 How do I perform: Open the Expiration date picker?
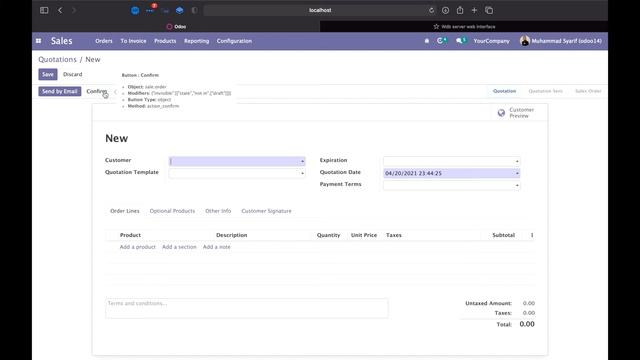tap(451, 161)
